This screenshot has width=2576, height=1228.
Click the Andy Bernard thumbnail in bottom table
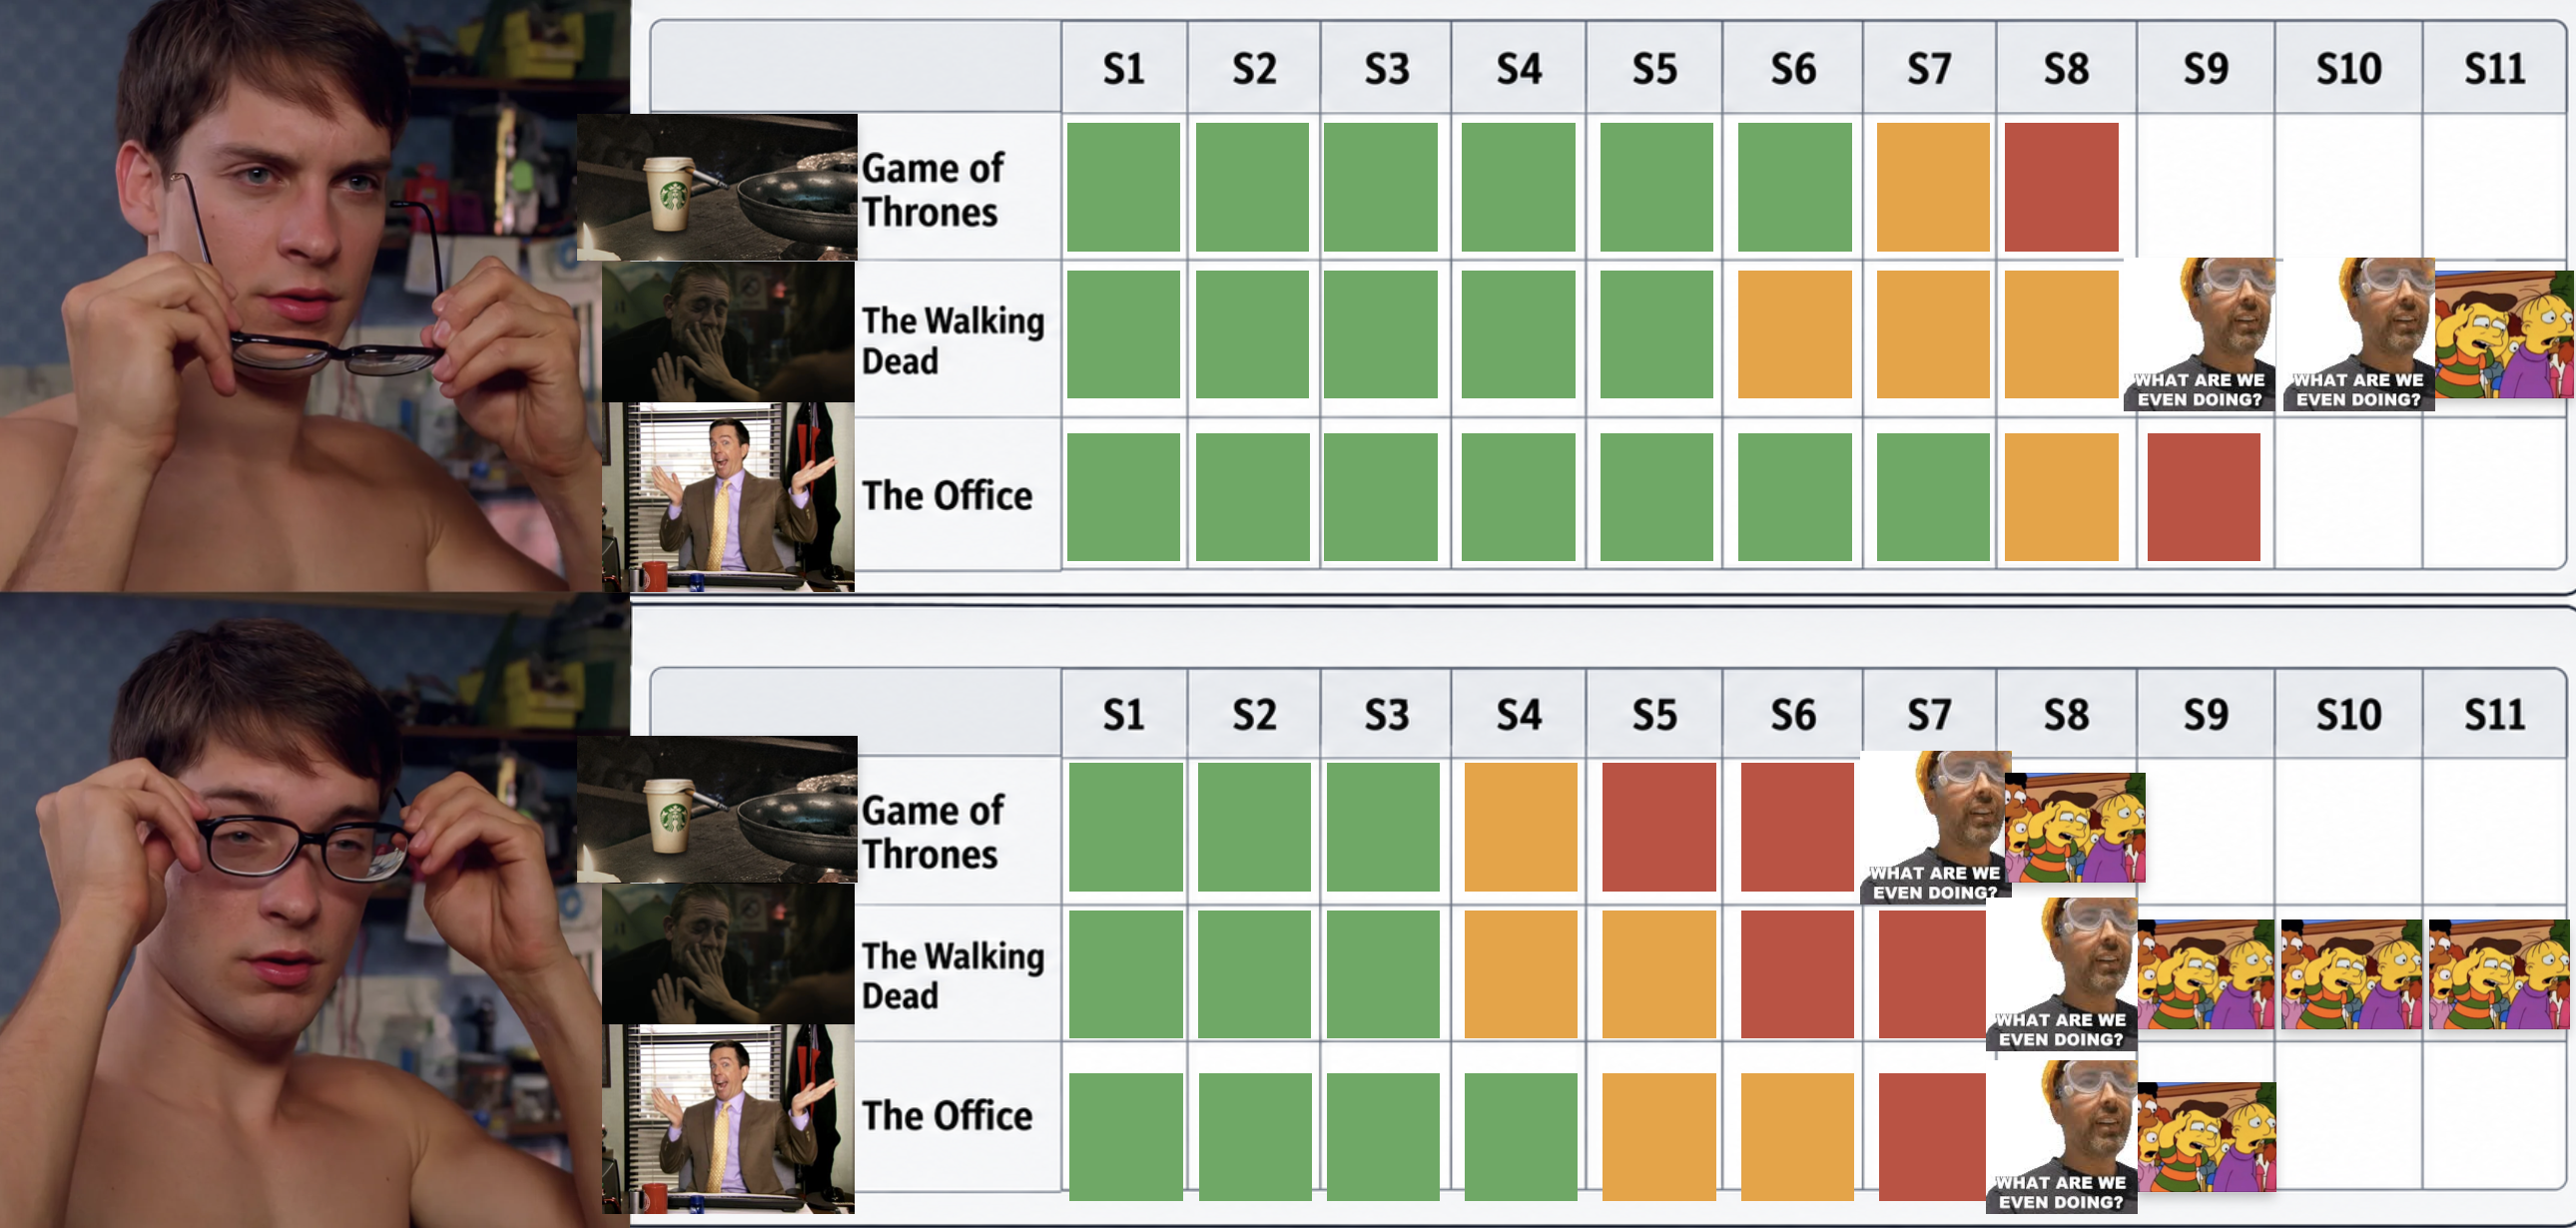(728, 1119)
